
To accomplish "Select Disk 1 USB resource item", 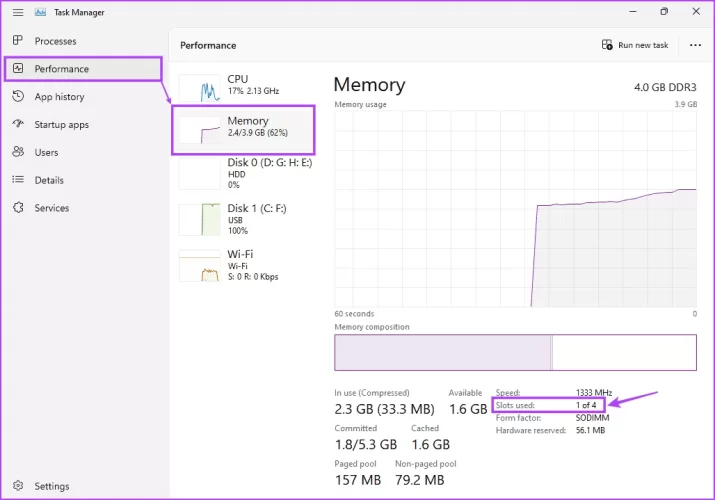I will pyautogui.click(x=244, y=219).
